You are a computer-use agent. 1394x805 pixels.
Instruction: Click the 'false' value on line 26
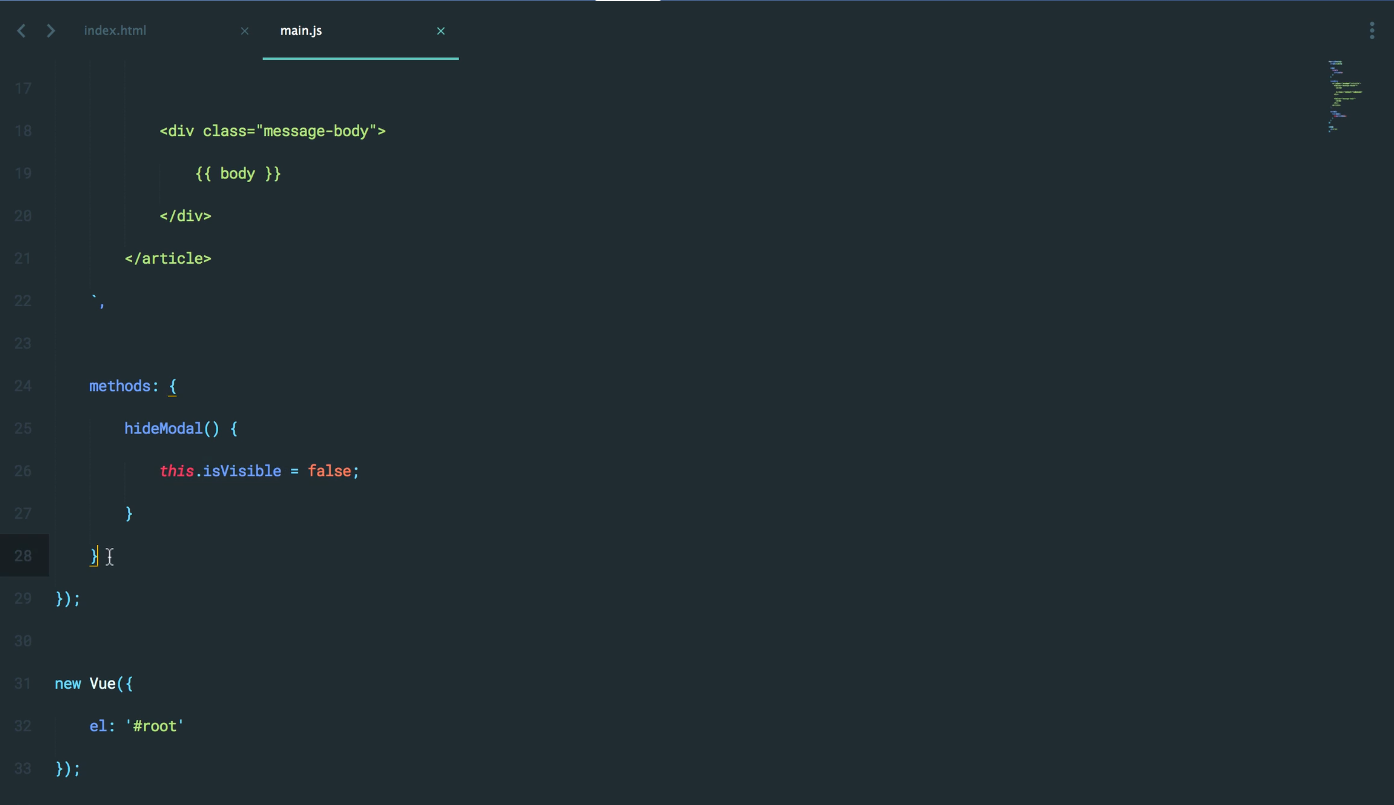point(328,471)
